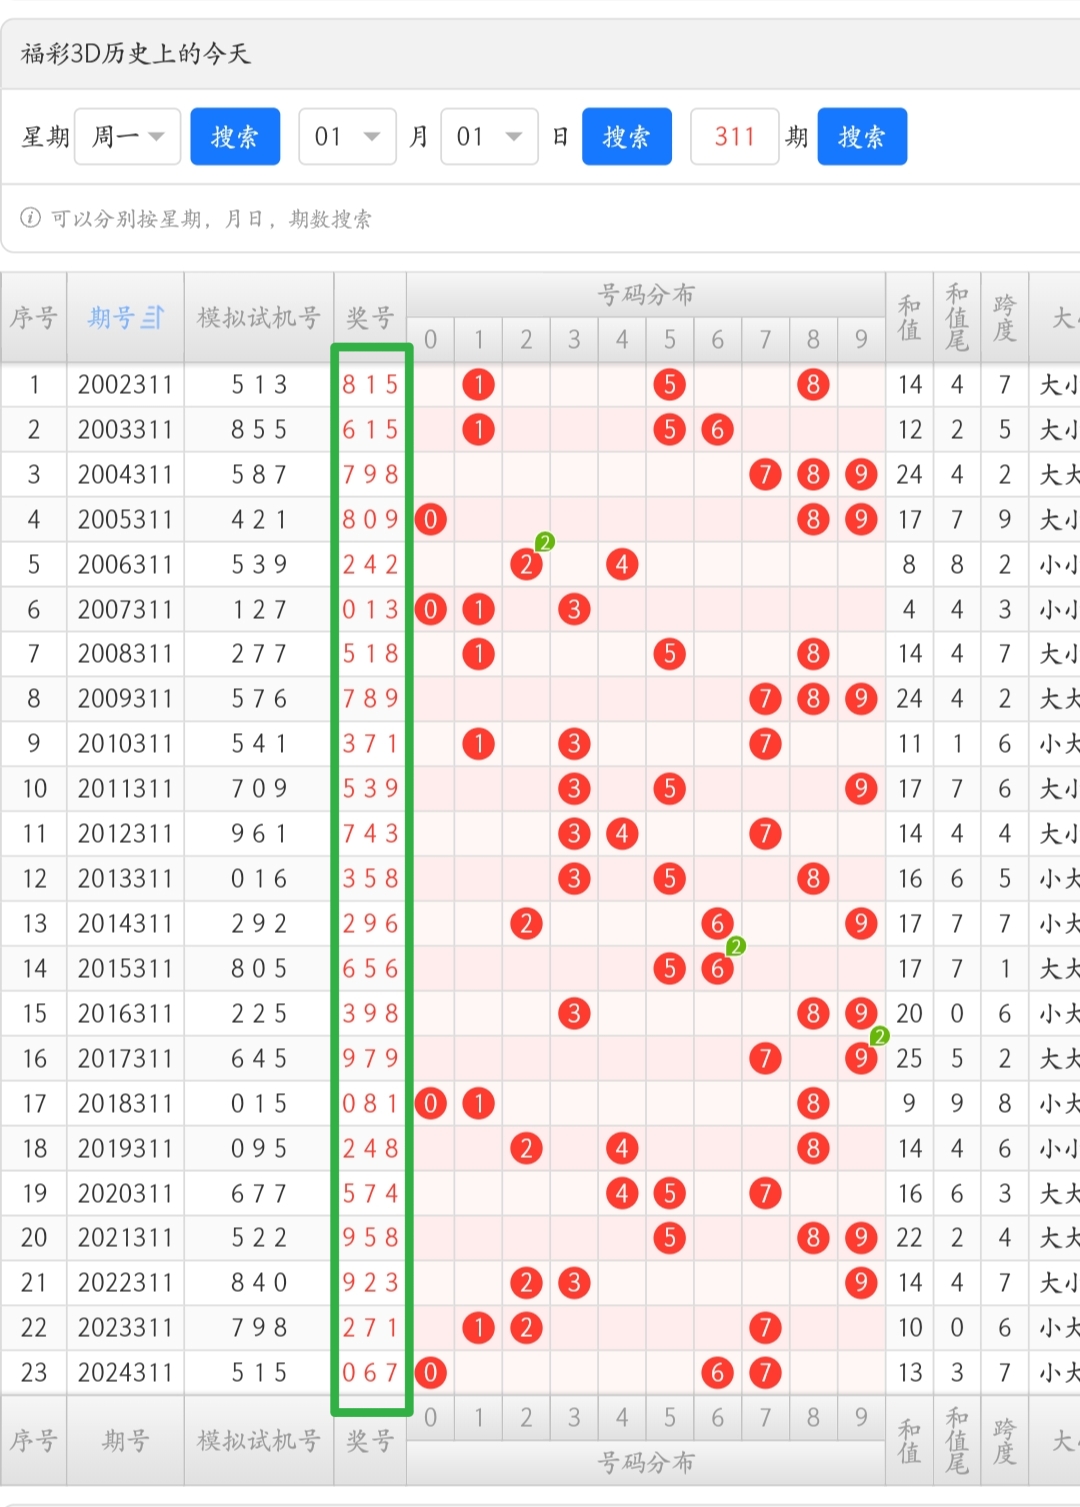
Task: Click the red 3 ball in row 2016311
Action: click(x=574, y=1014)
